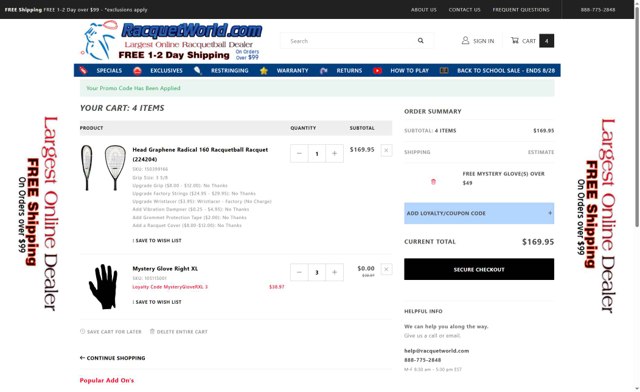This screenshot has height=392, width=640.
Task: Click Delete Entire Cart
Action: coord(182,332)
